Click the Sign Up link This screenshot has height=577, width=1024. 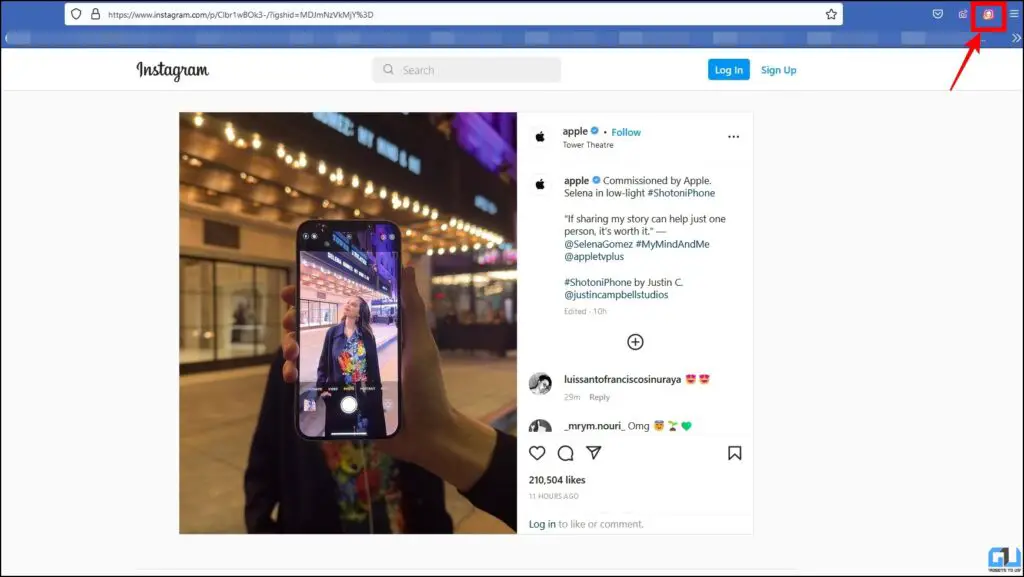(x=778, y=70)
